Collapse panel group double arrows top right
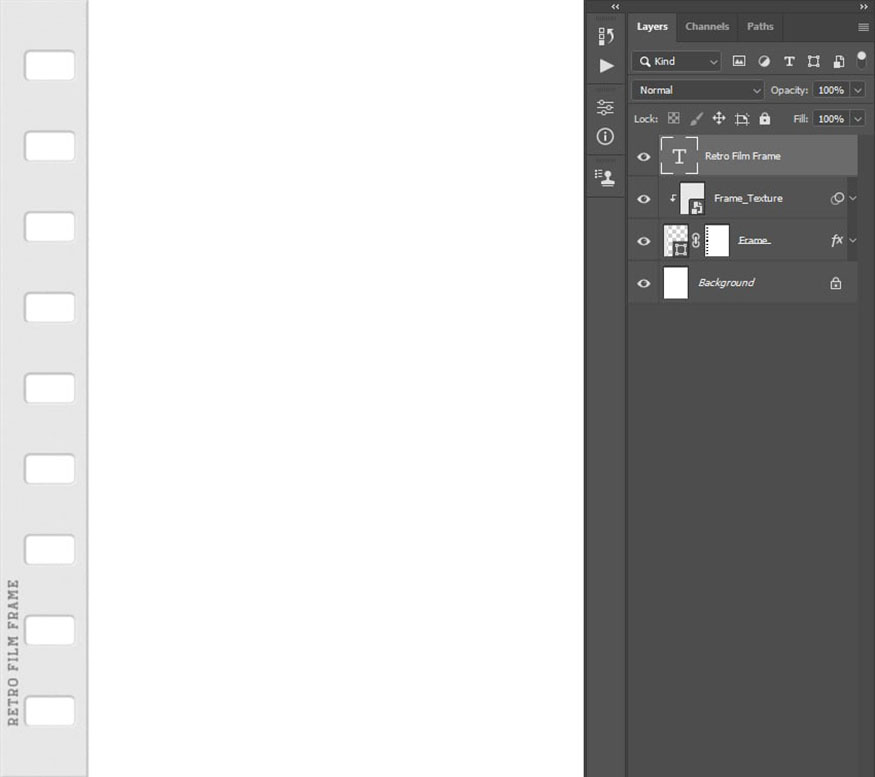Viewport: 875px width, 777px height. [x=864, y=7]
